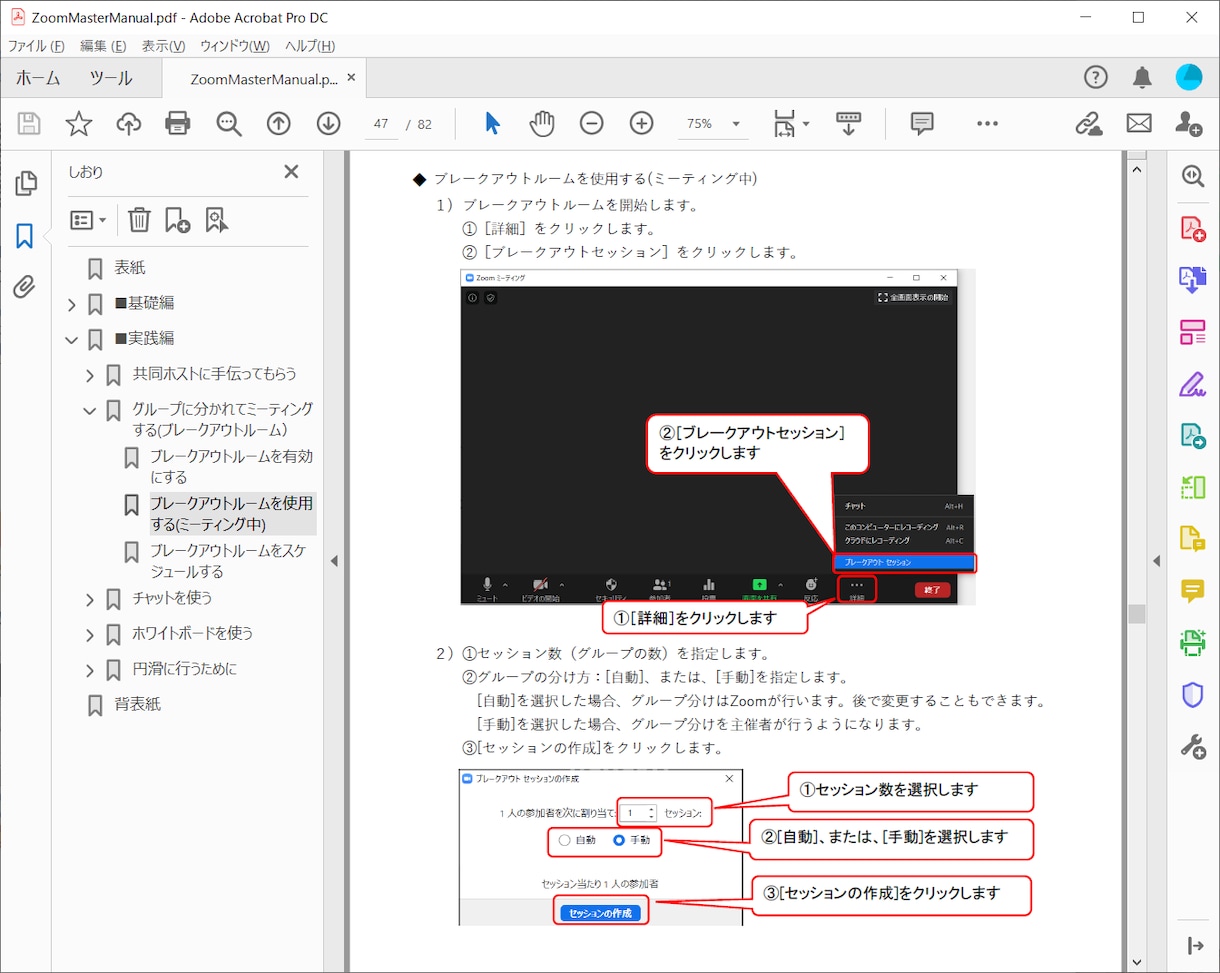This screenshot has height=973, width=1220.
Task: Open more tools wrench icon
Action: [1192, 746]
